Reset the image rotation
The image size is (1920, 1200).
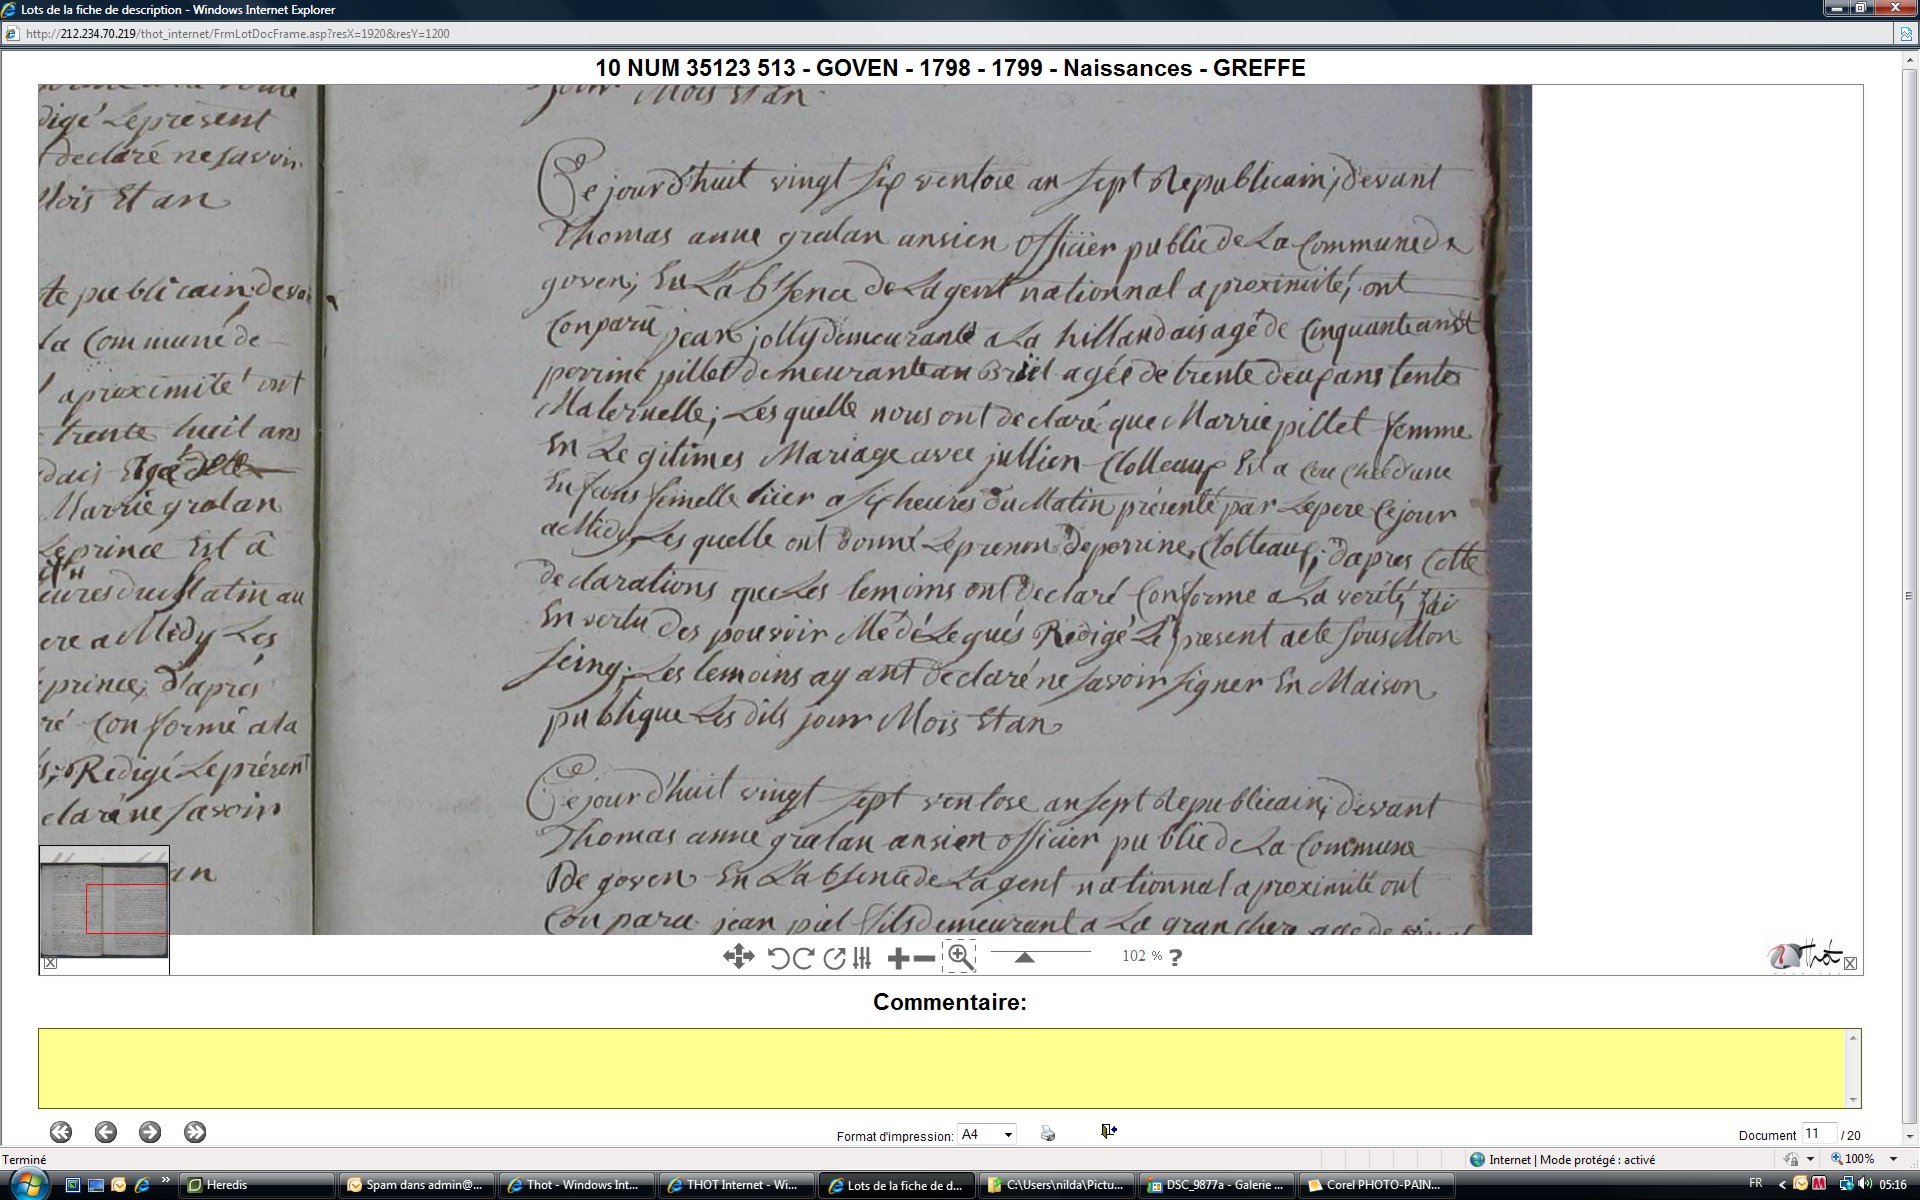833,958
